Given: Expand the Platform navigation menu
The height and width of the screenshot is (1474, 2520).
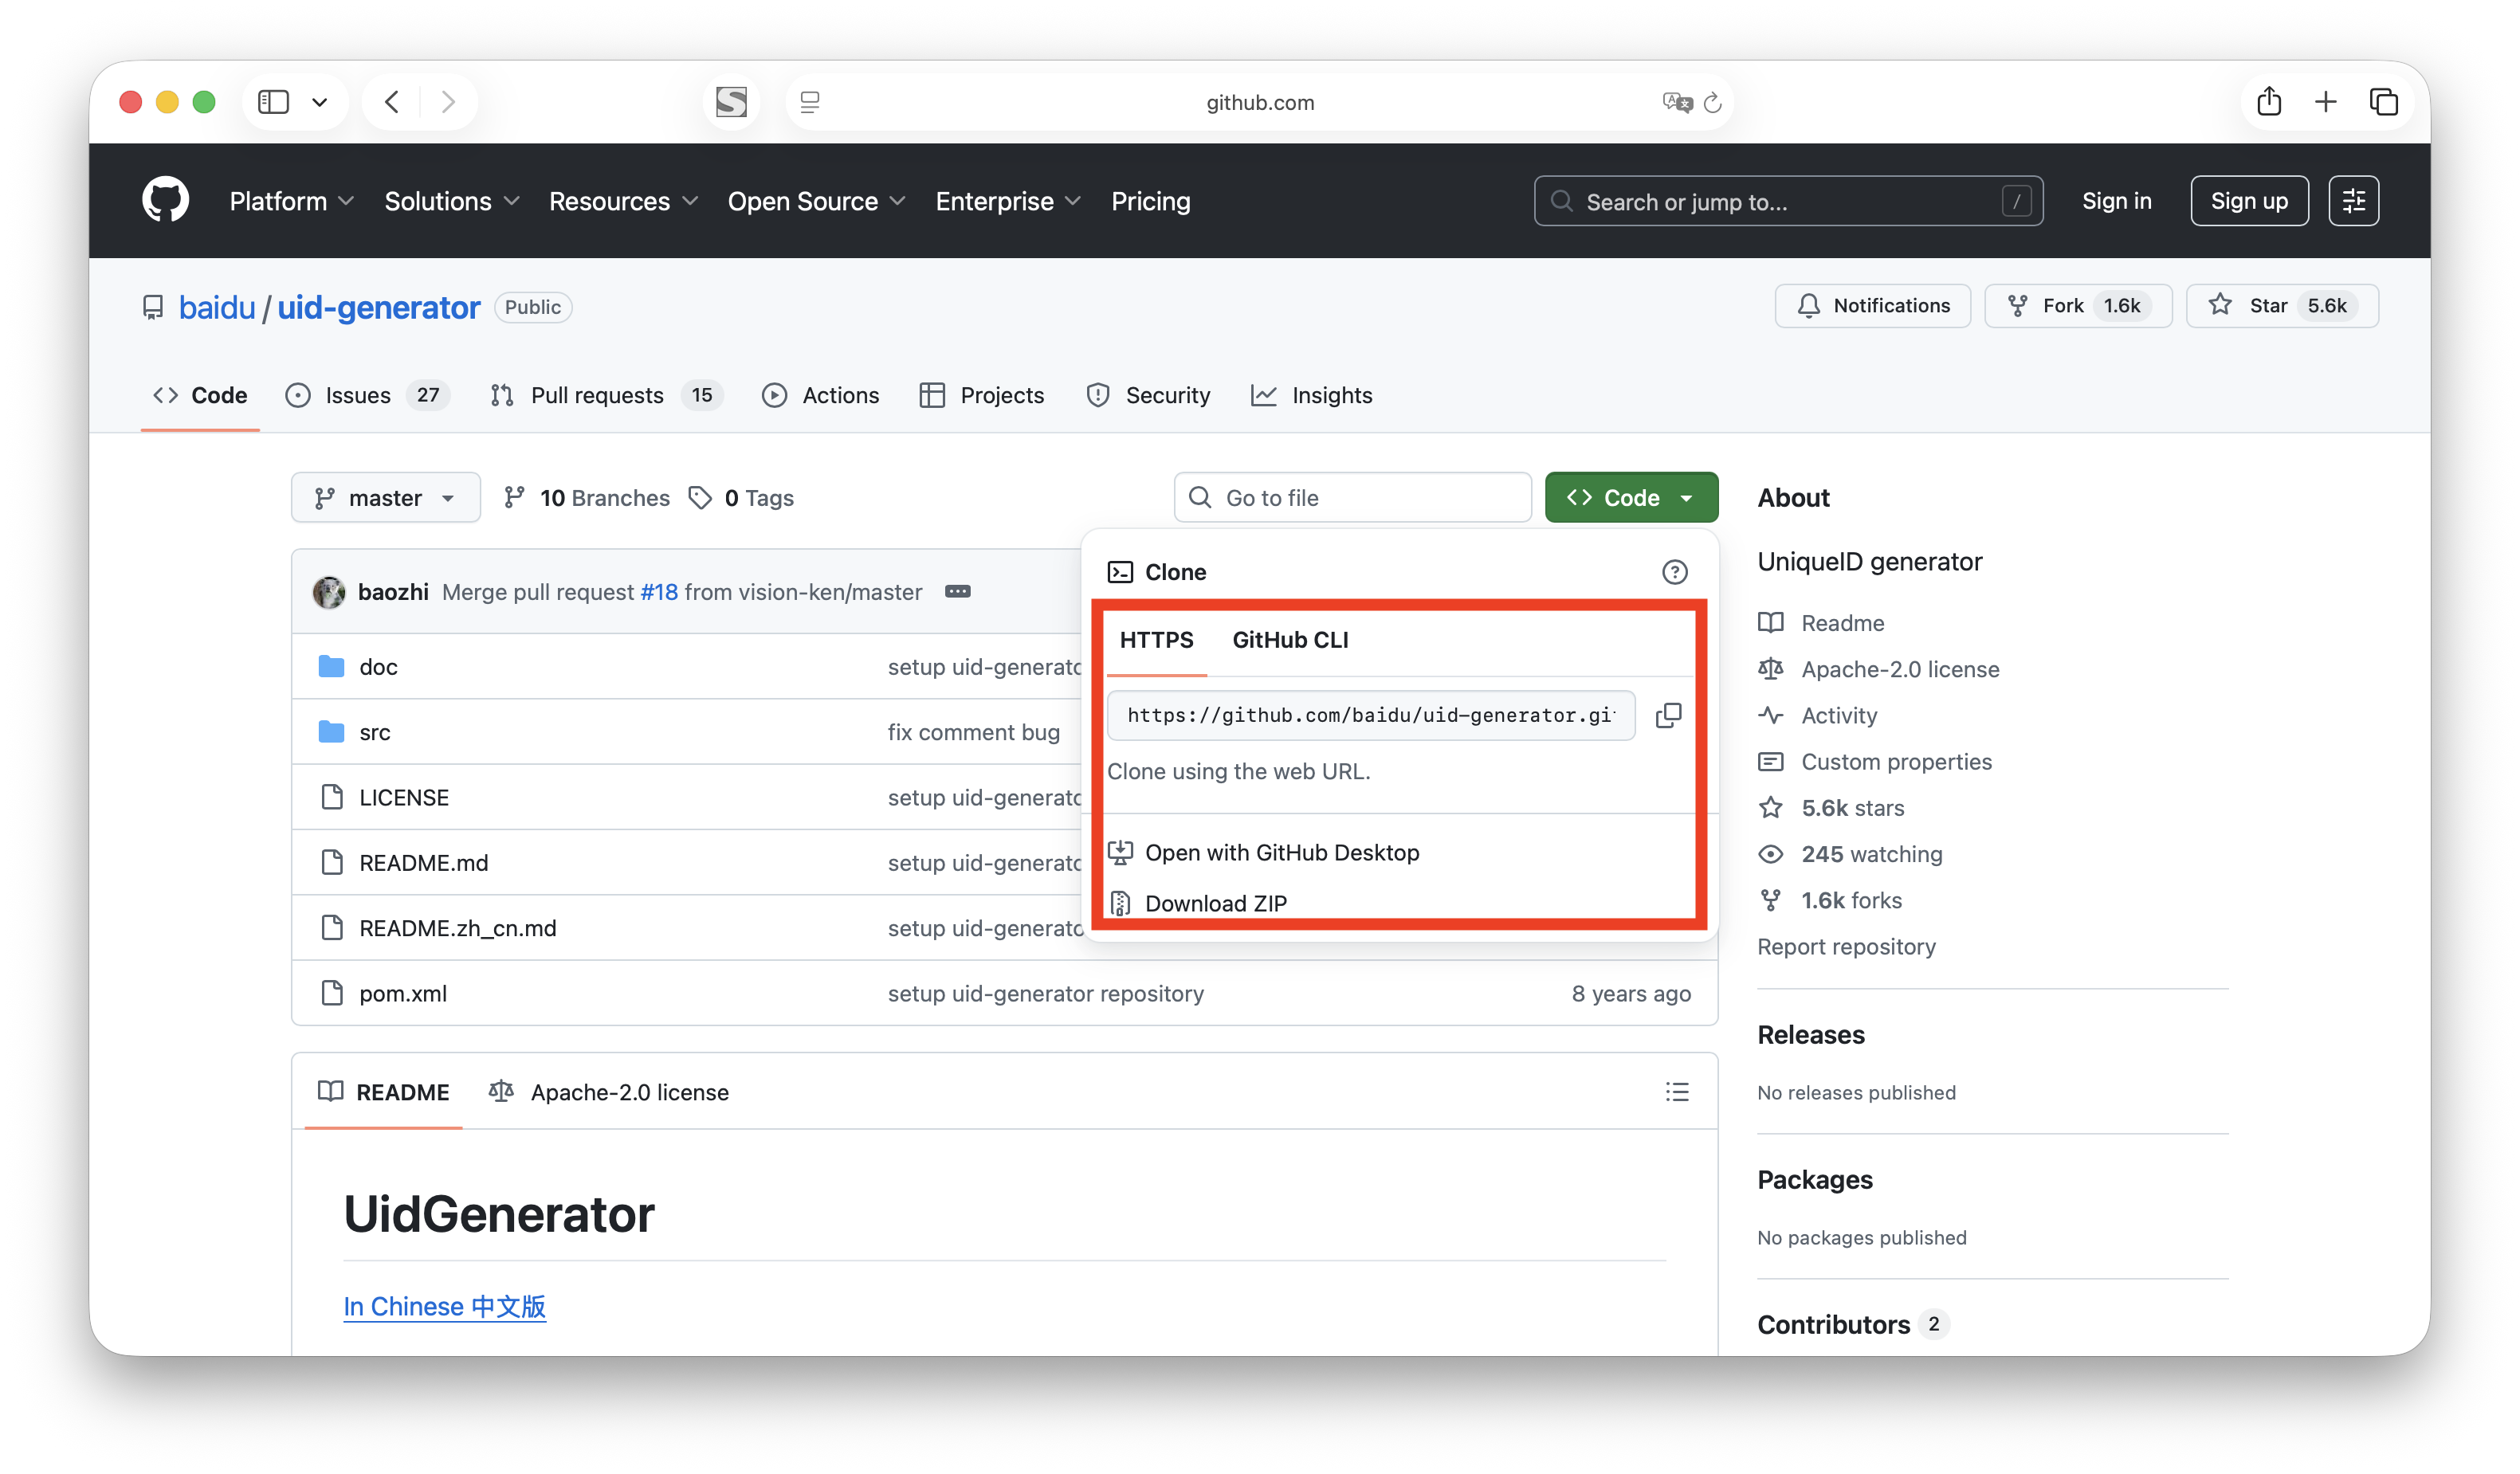Looking at the screenshot, I should coord(291,201).
